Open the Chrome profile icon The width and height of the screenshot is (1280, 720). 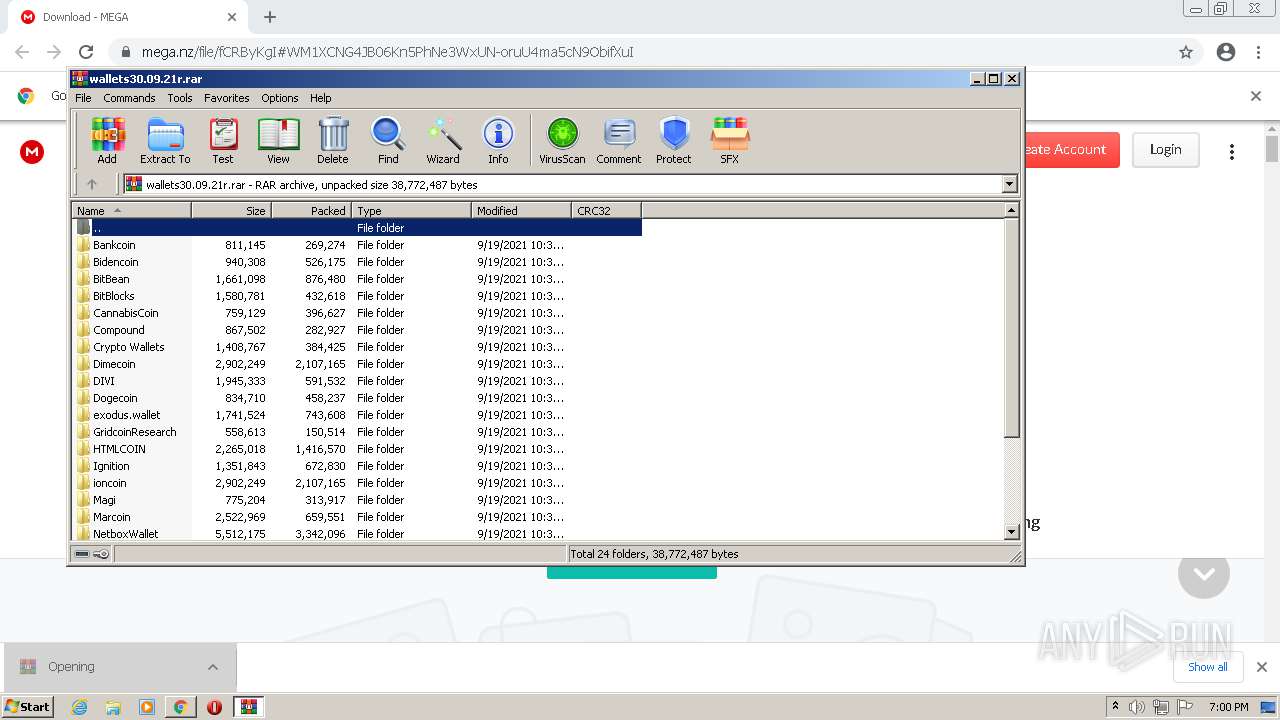[x=1226, y=52]
